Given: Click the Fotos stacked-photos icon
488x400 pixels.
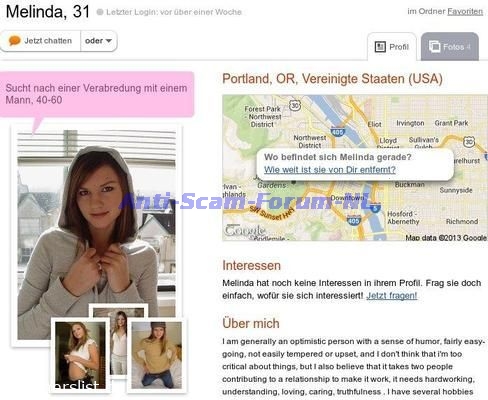Looking at the screenshot, I should pyautogui.click(x=434, y=46).
